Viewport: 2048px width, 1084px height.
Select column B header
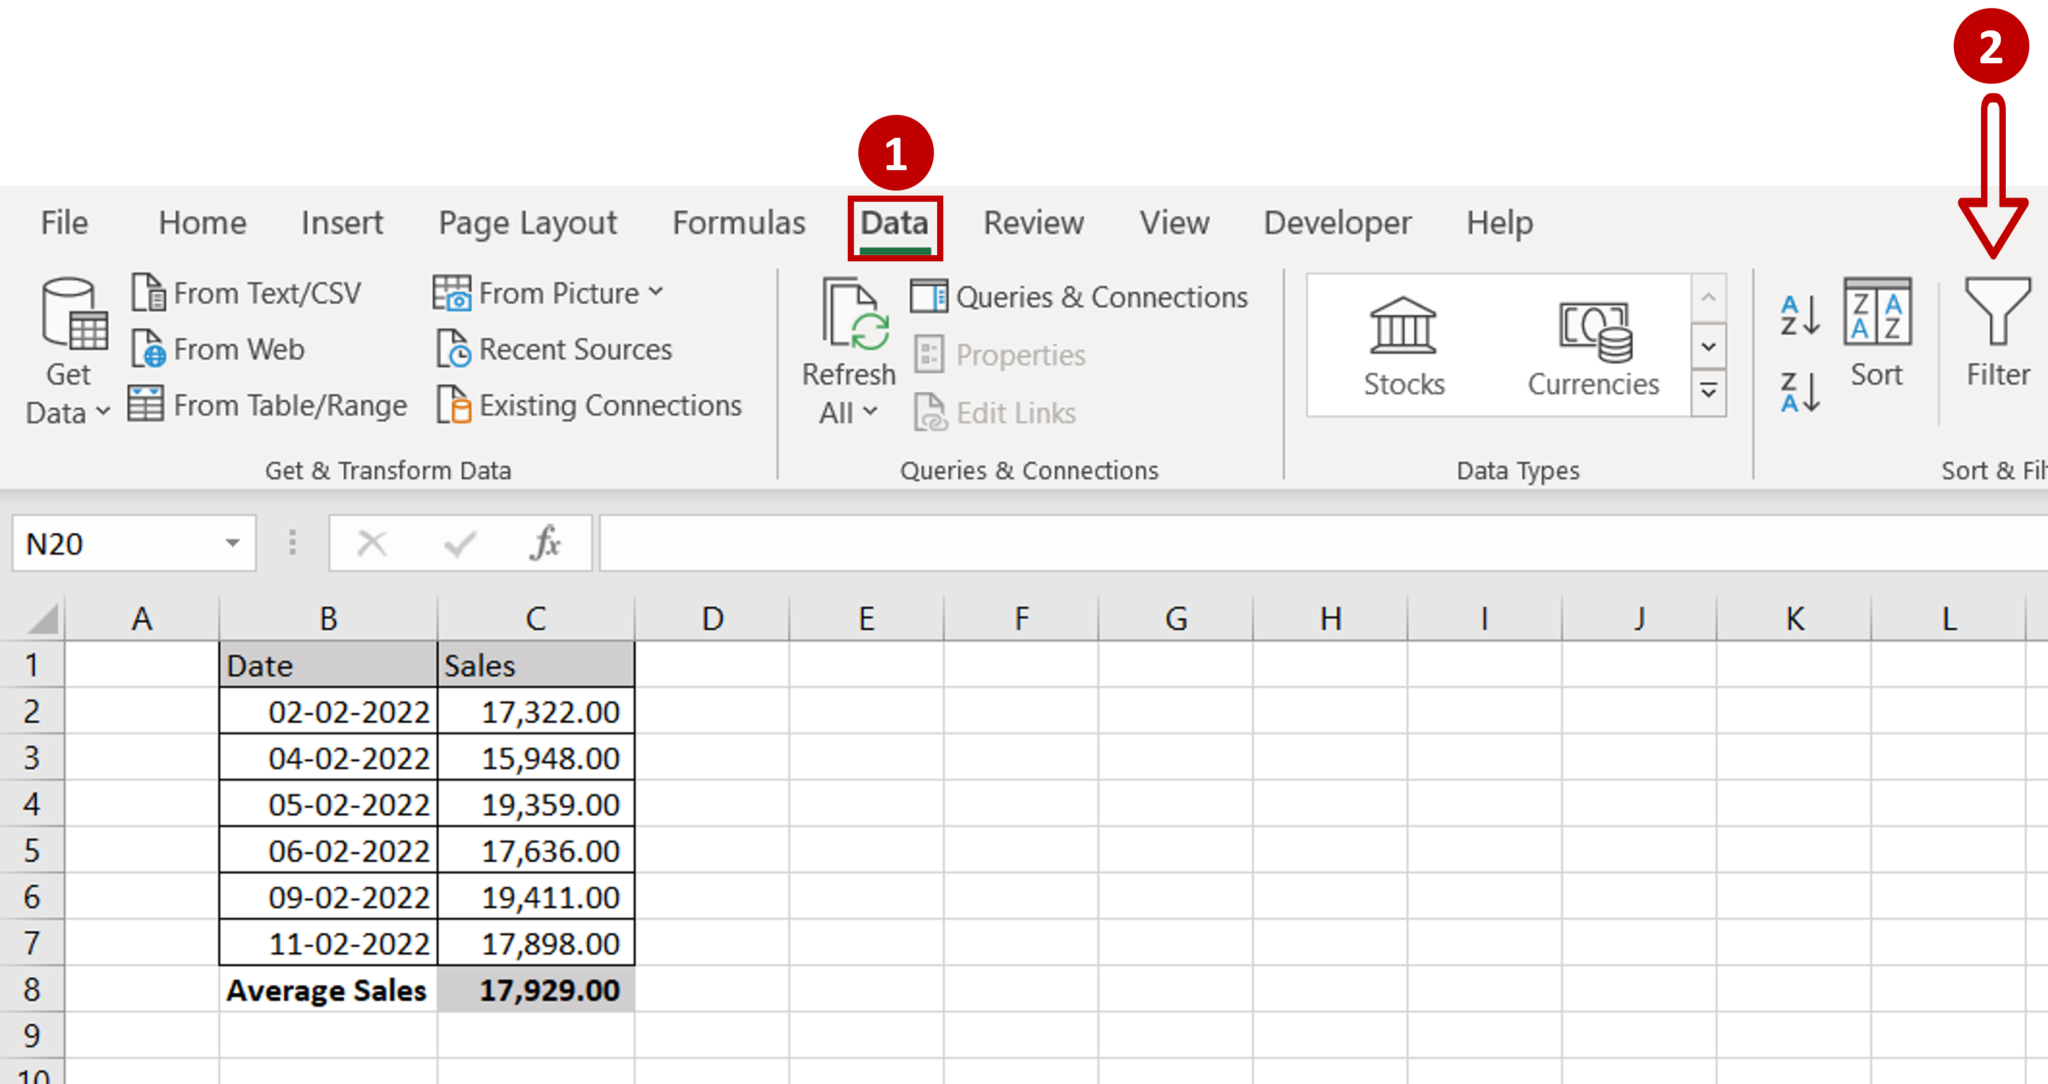(x=328, y=619)
